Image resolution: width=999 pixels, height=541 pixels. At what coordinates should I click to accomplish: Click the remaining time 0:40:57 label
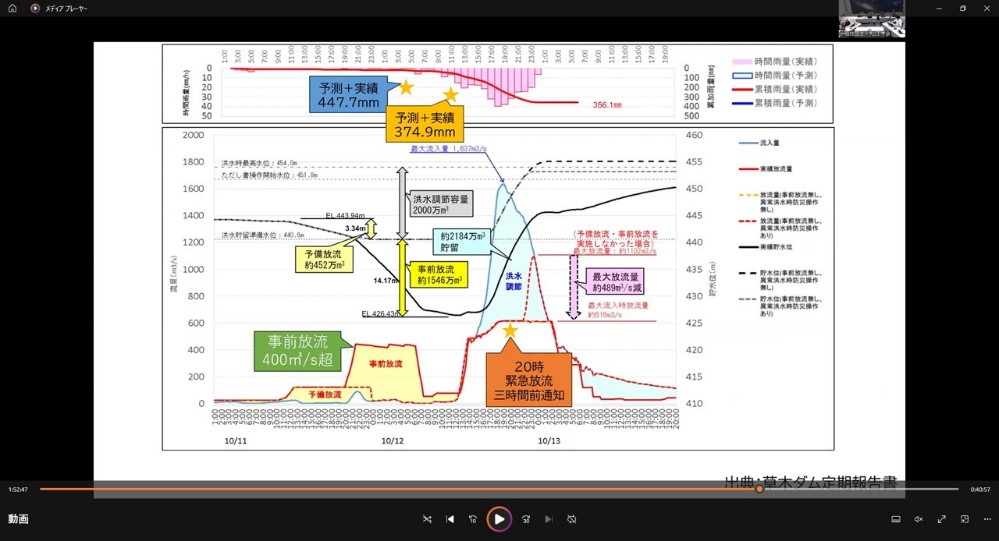(980, 489)
